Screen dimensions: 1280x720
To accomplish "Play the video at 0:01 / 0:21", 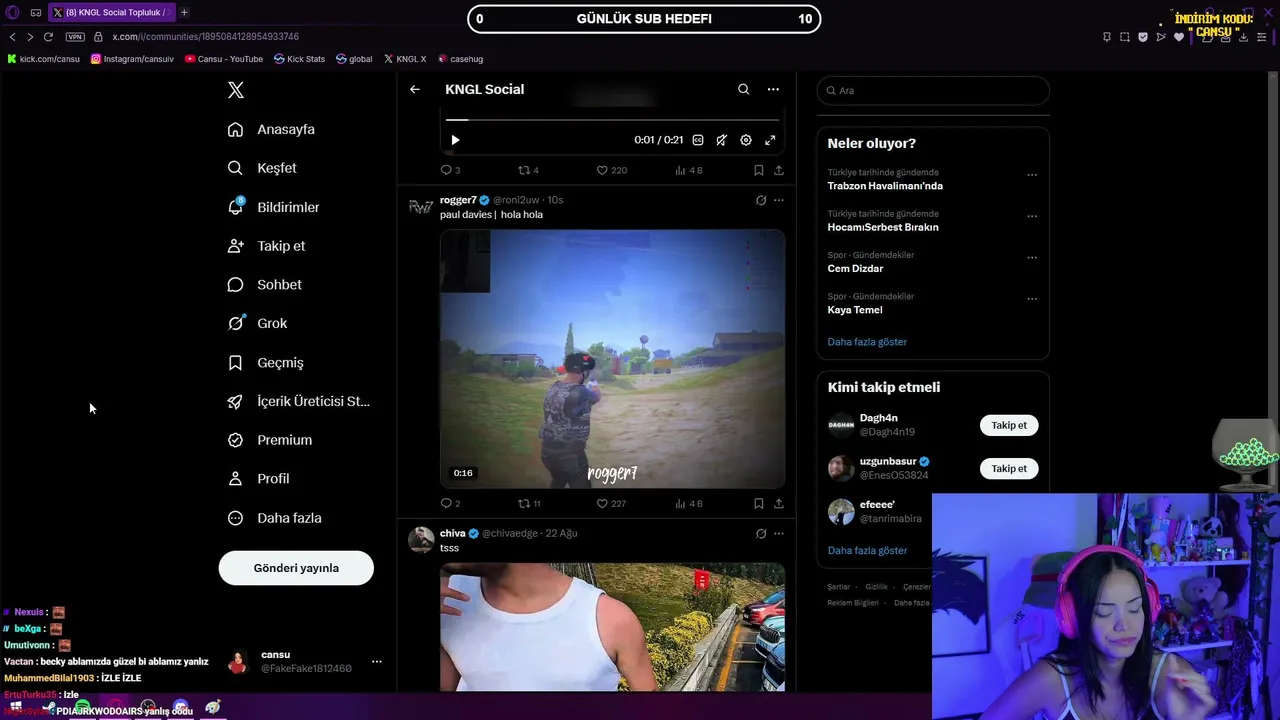I will (455, 140).
